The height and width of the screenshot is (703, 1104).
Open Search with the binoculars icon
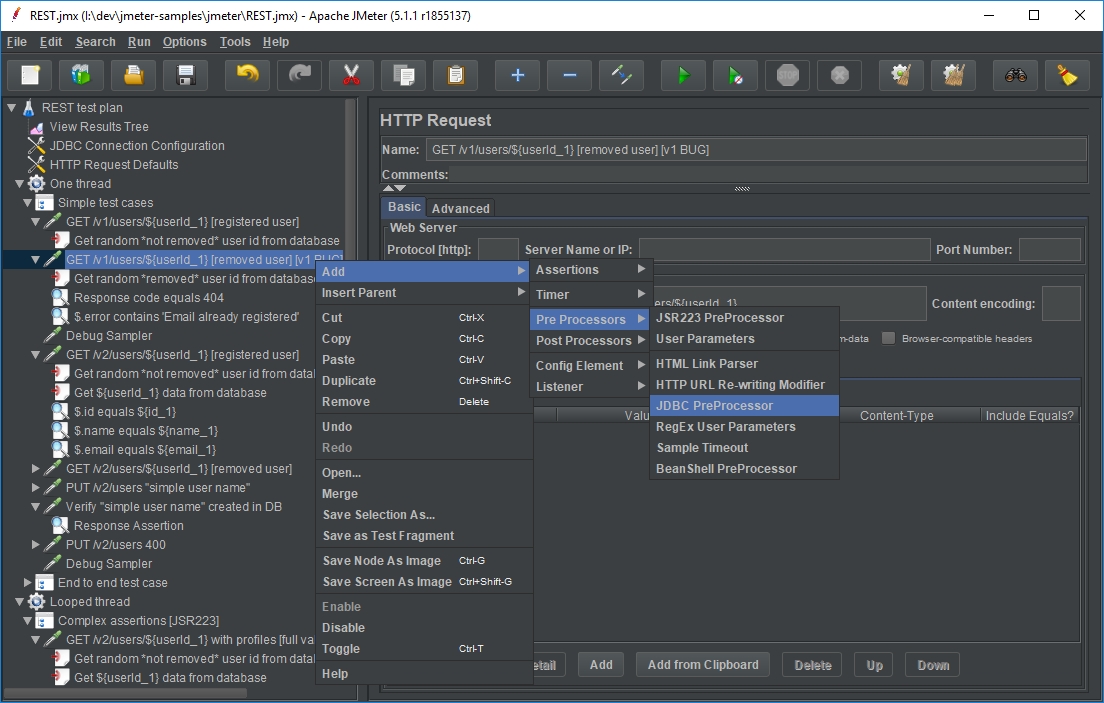click(x=1015, y=75)
